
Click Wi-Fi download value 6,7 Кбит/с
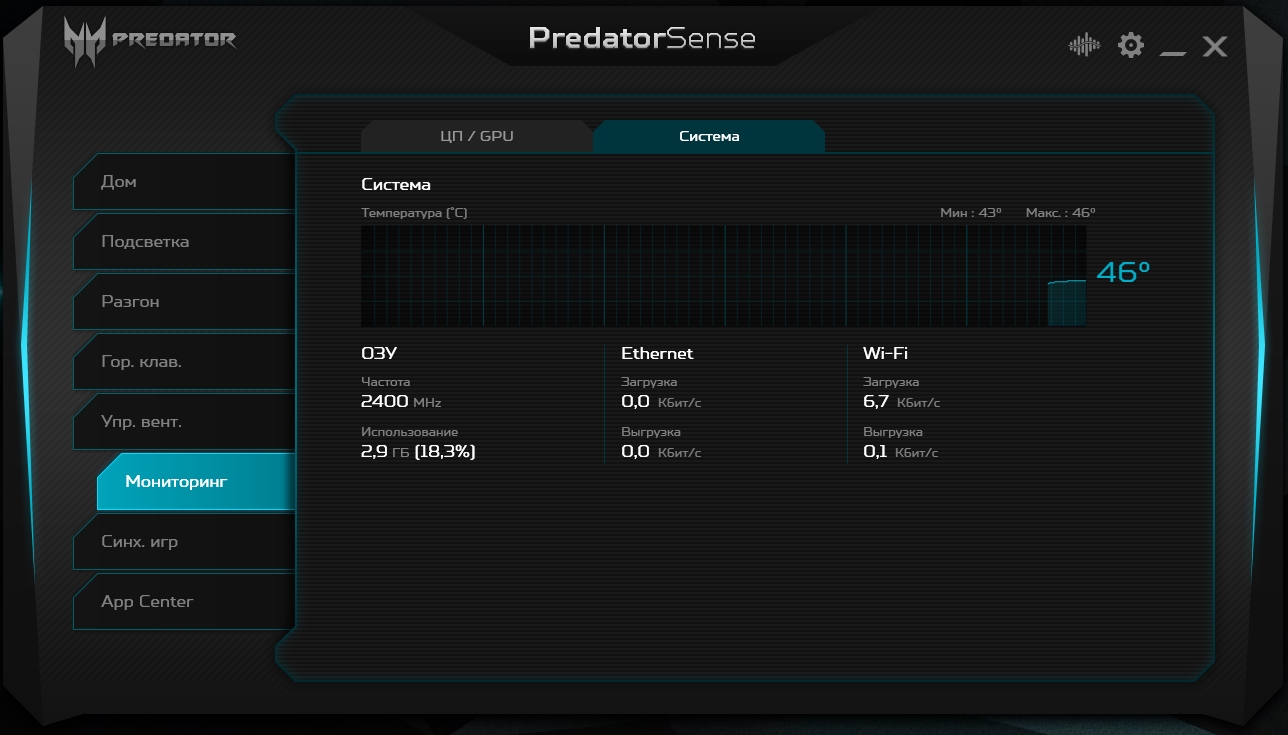pyautogui.click(x=901, y=402)
